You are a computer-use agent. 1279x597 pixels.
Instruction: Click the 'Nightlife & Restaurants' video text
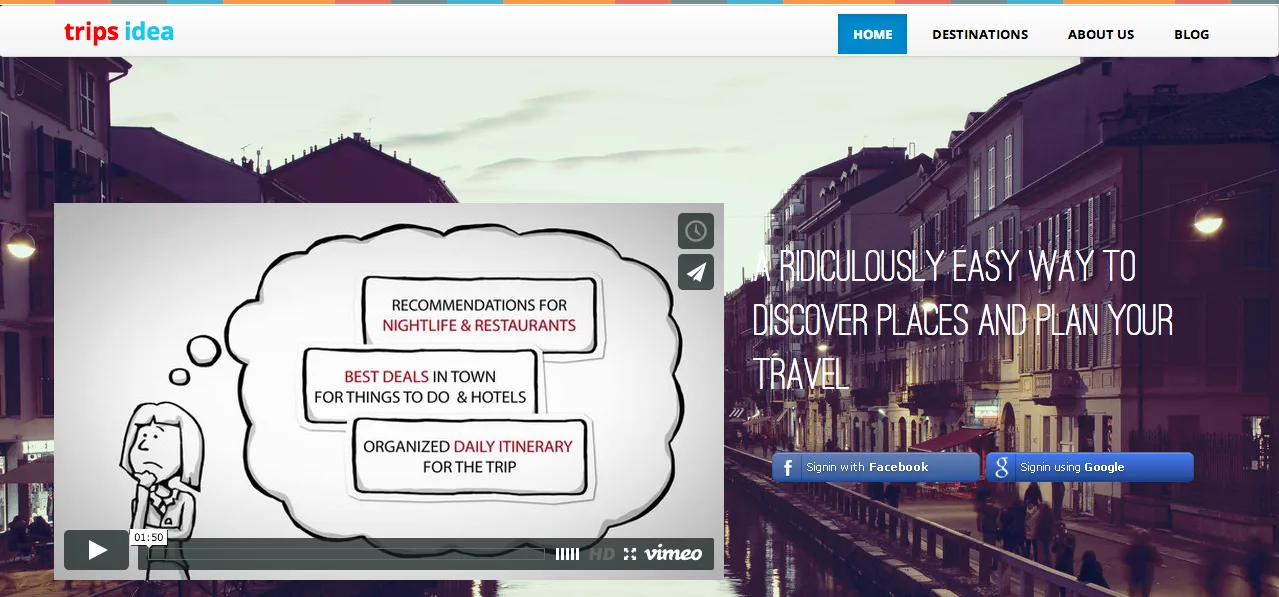point(479,325)
